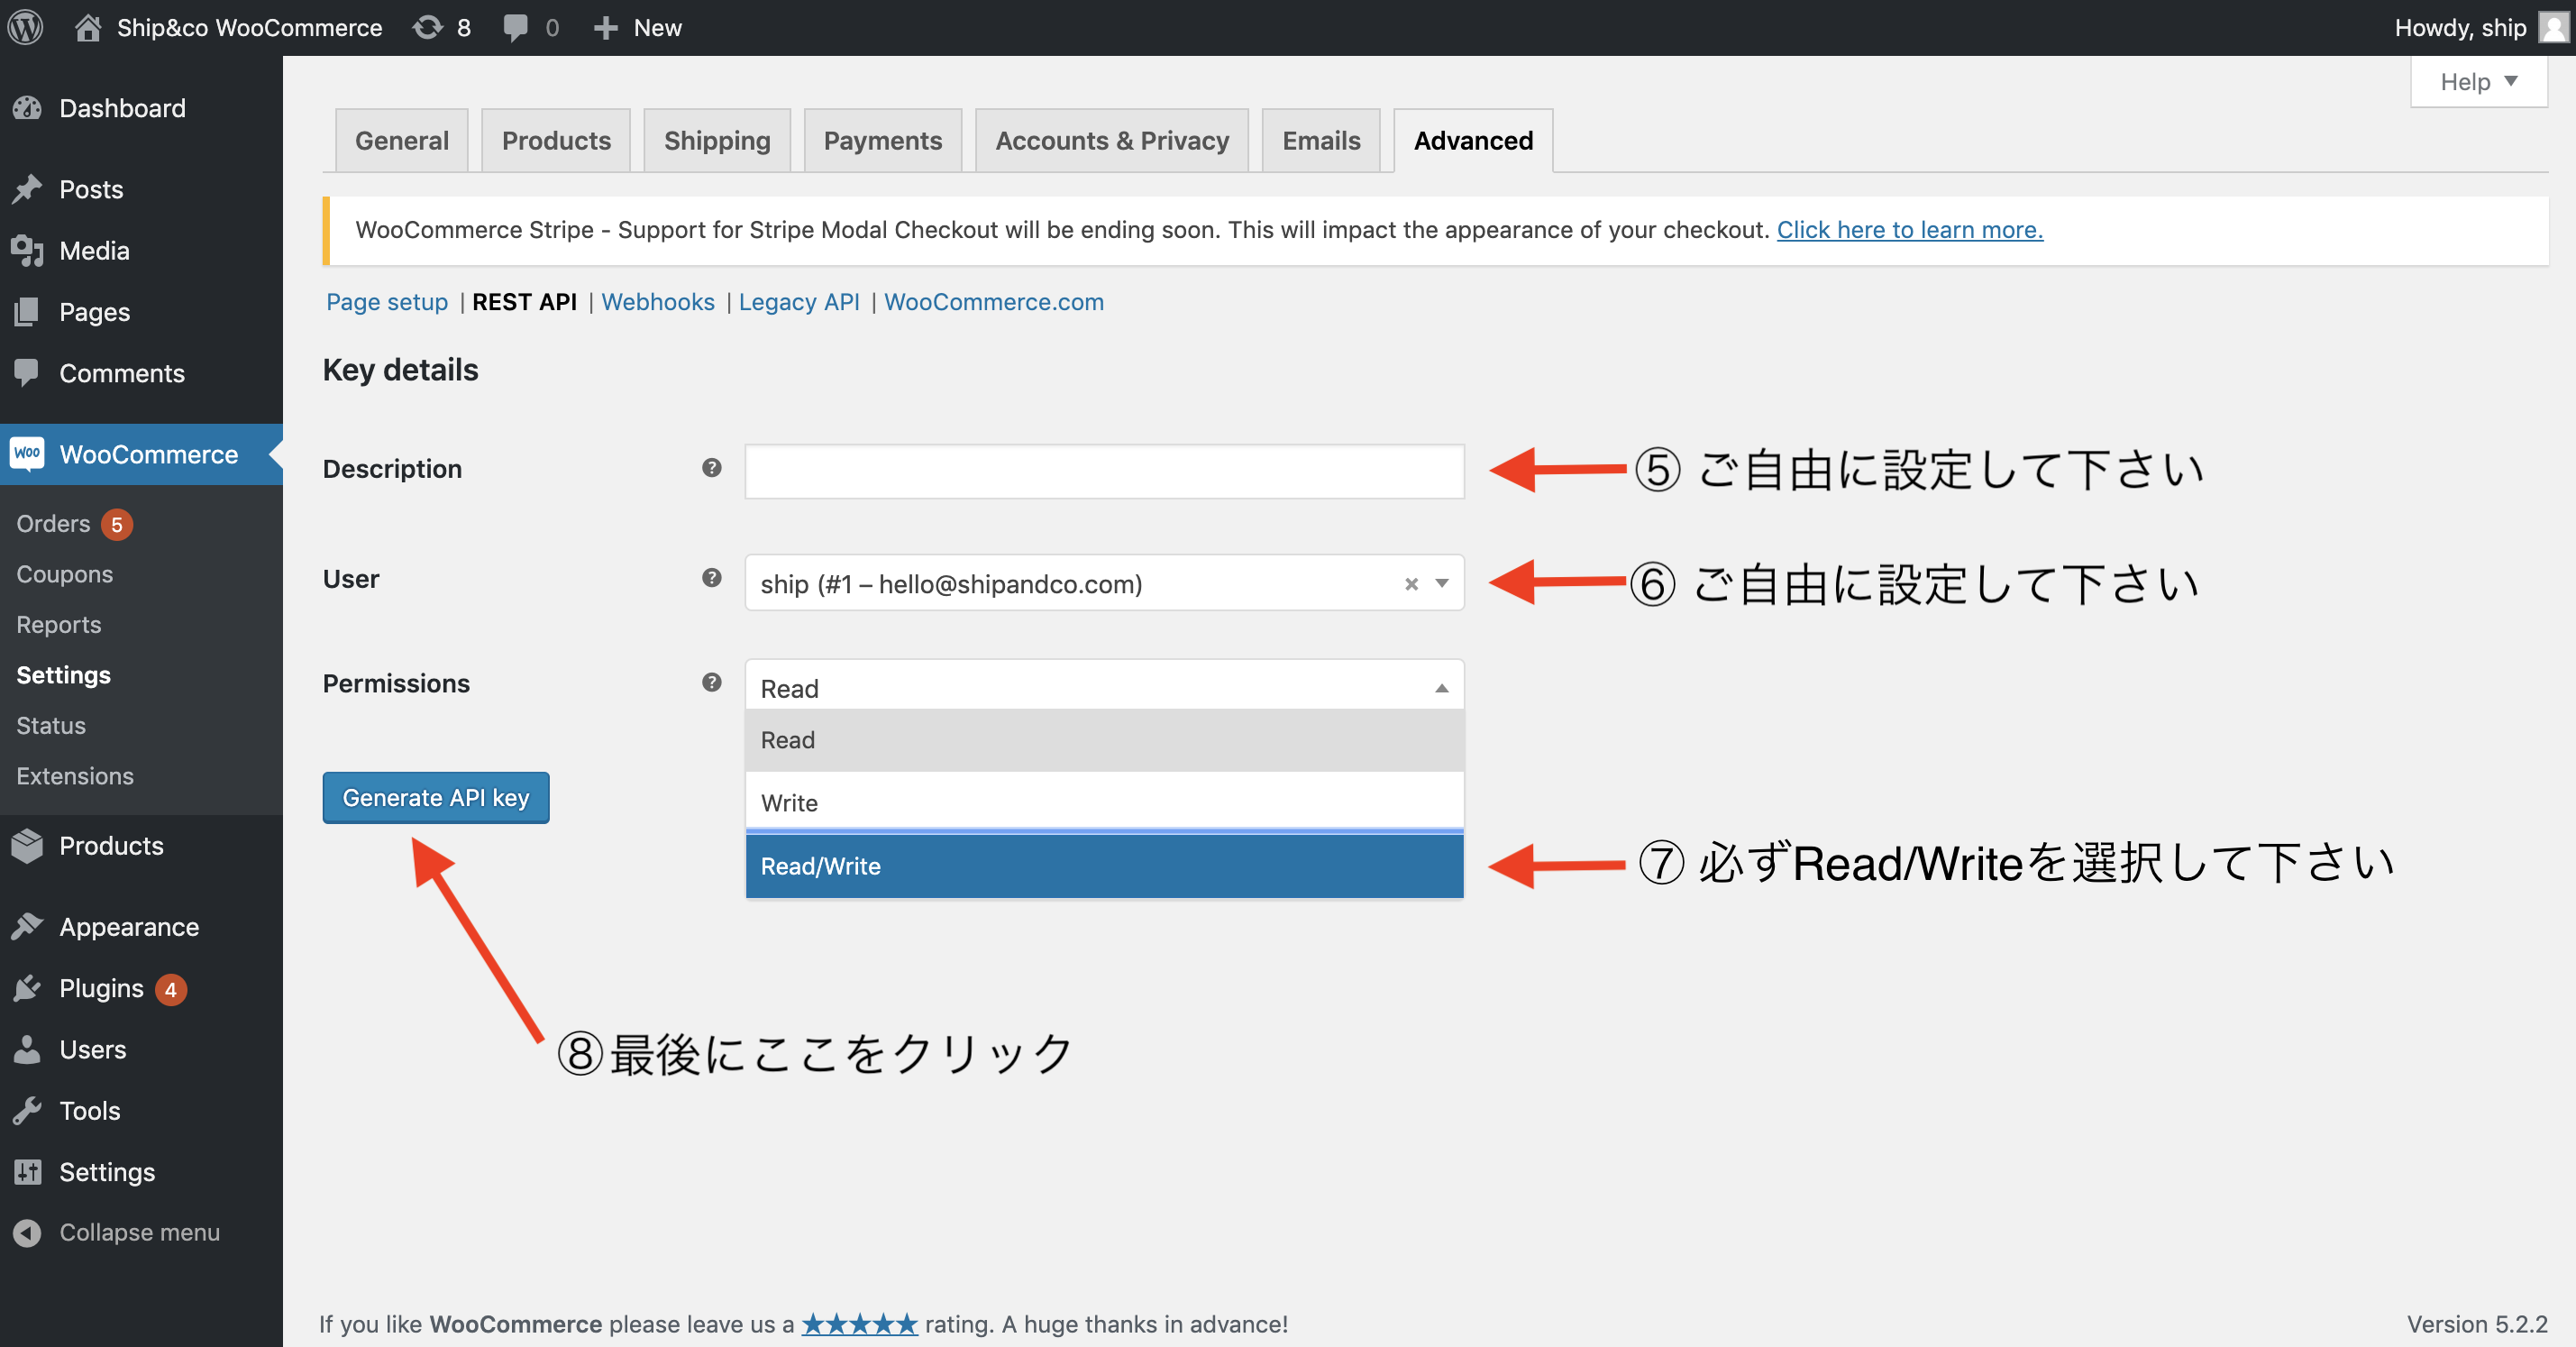Open Status in the WooCommerce submenu
The width and height of the screenshot is (2576, 1347).
click(50, 726)
